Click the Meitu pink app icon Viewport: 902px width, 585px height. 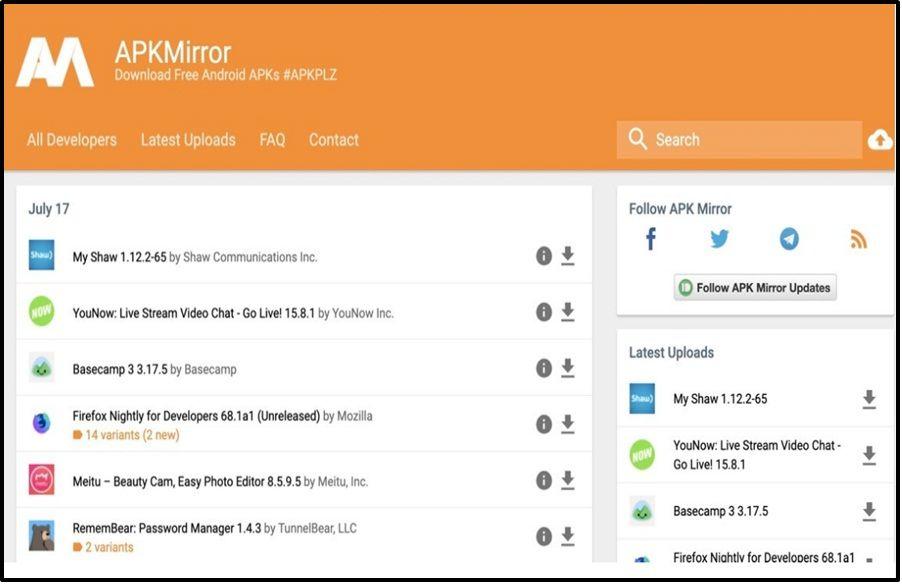click(x=41, y=479)
